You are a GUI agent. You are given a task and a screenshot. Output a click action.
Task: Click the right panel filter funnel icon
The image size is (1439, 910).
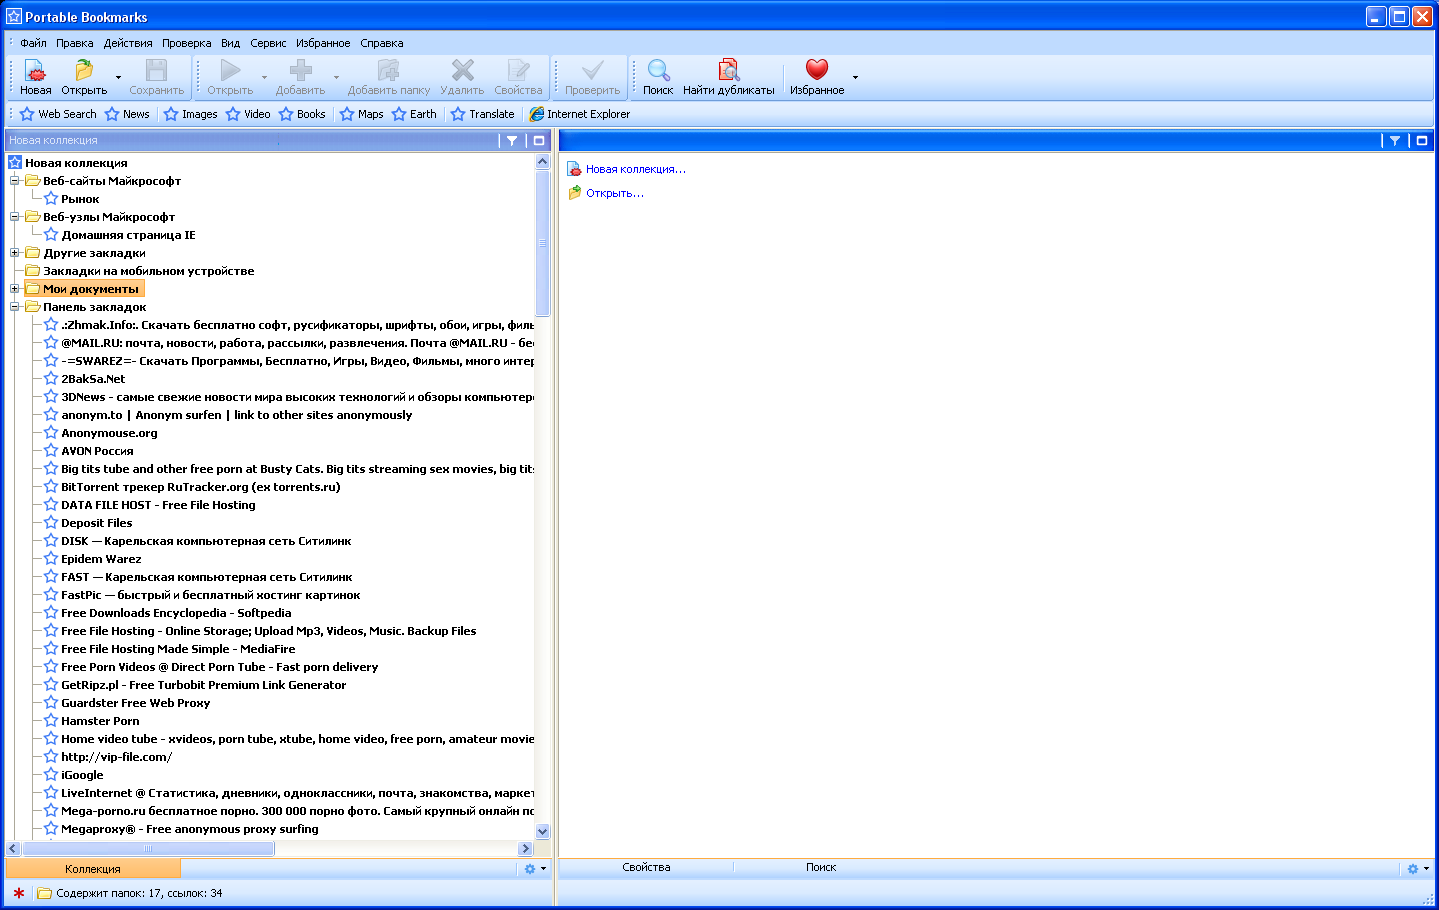tap(1395, 141)
